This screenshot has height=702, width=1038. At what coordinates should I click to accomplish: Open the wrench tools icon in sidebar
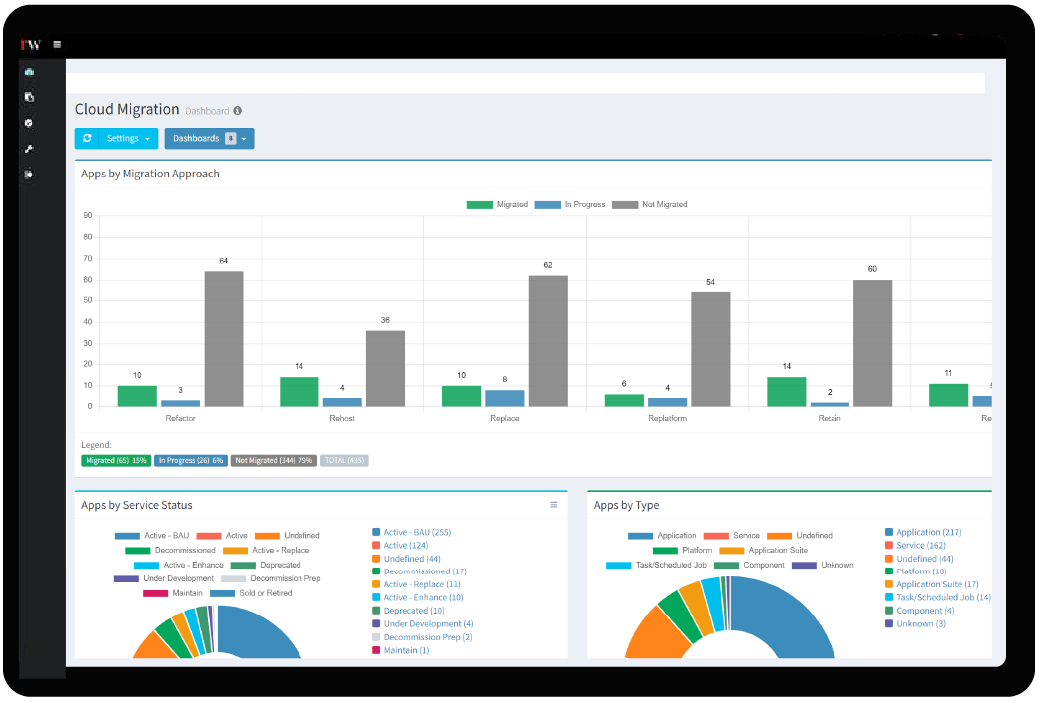click(29, 149)
